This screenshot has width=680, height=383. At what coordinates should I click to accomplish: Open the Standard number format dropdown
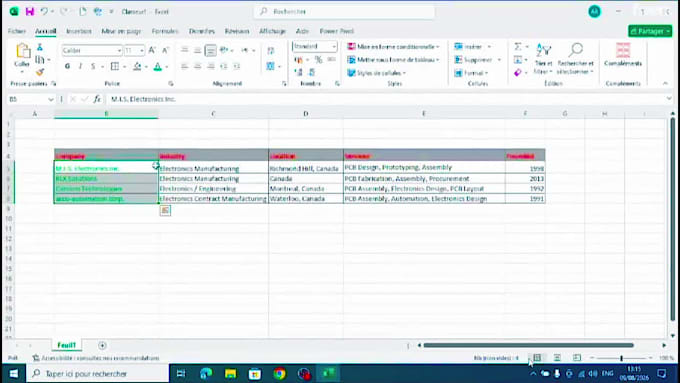pos(333,46)
